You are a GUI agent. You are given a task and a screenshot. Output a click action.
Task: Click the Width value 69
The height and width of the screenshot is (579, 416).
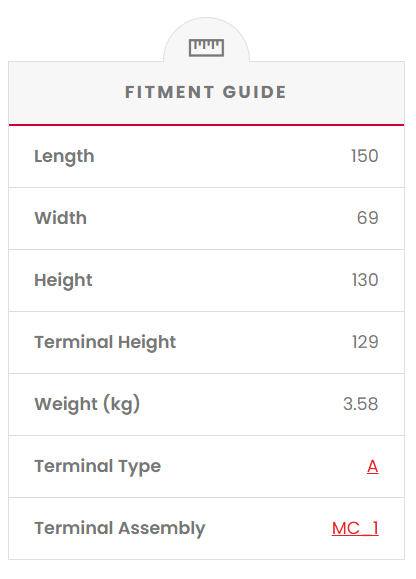(368, 218)
